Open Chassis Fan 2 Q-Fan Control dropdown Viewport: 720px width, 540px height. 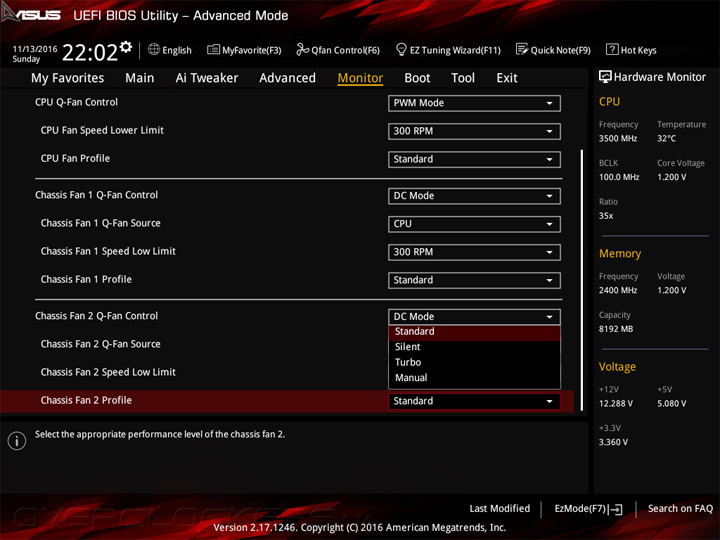pos(474,317)
